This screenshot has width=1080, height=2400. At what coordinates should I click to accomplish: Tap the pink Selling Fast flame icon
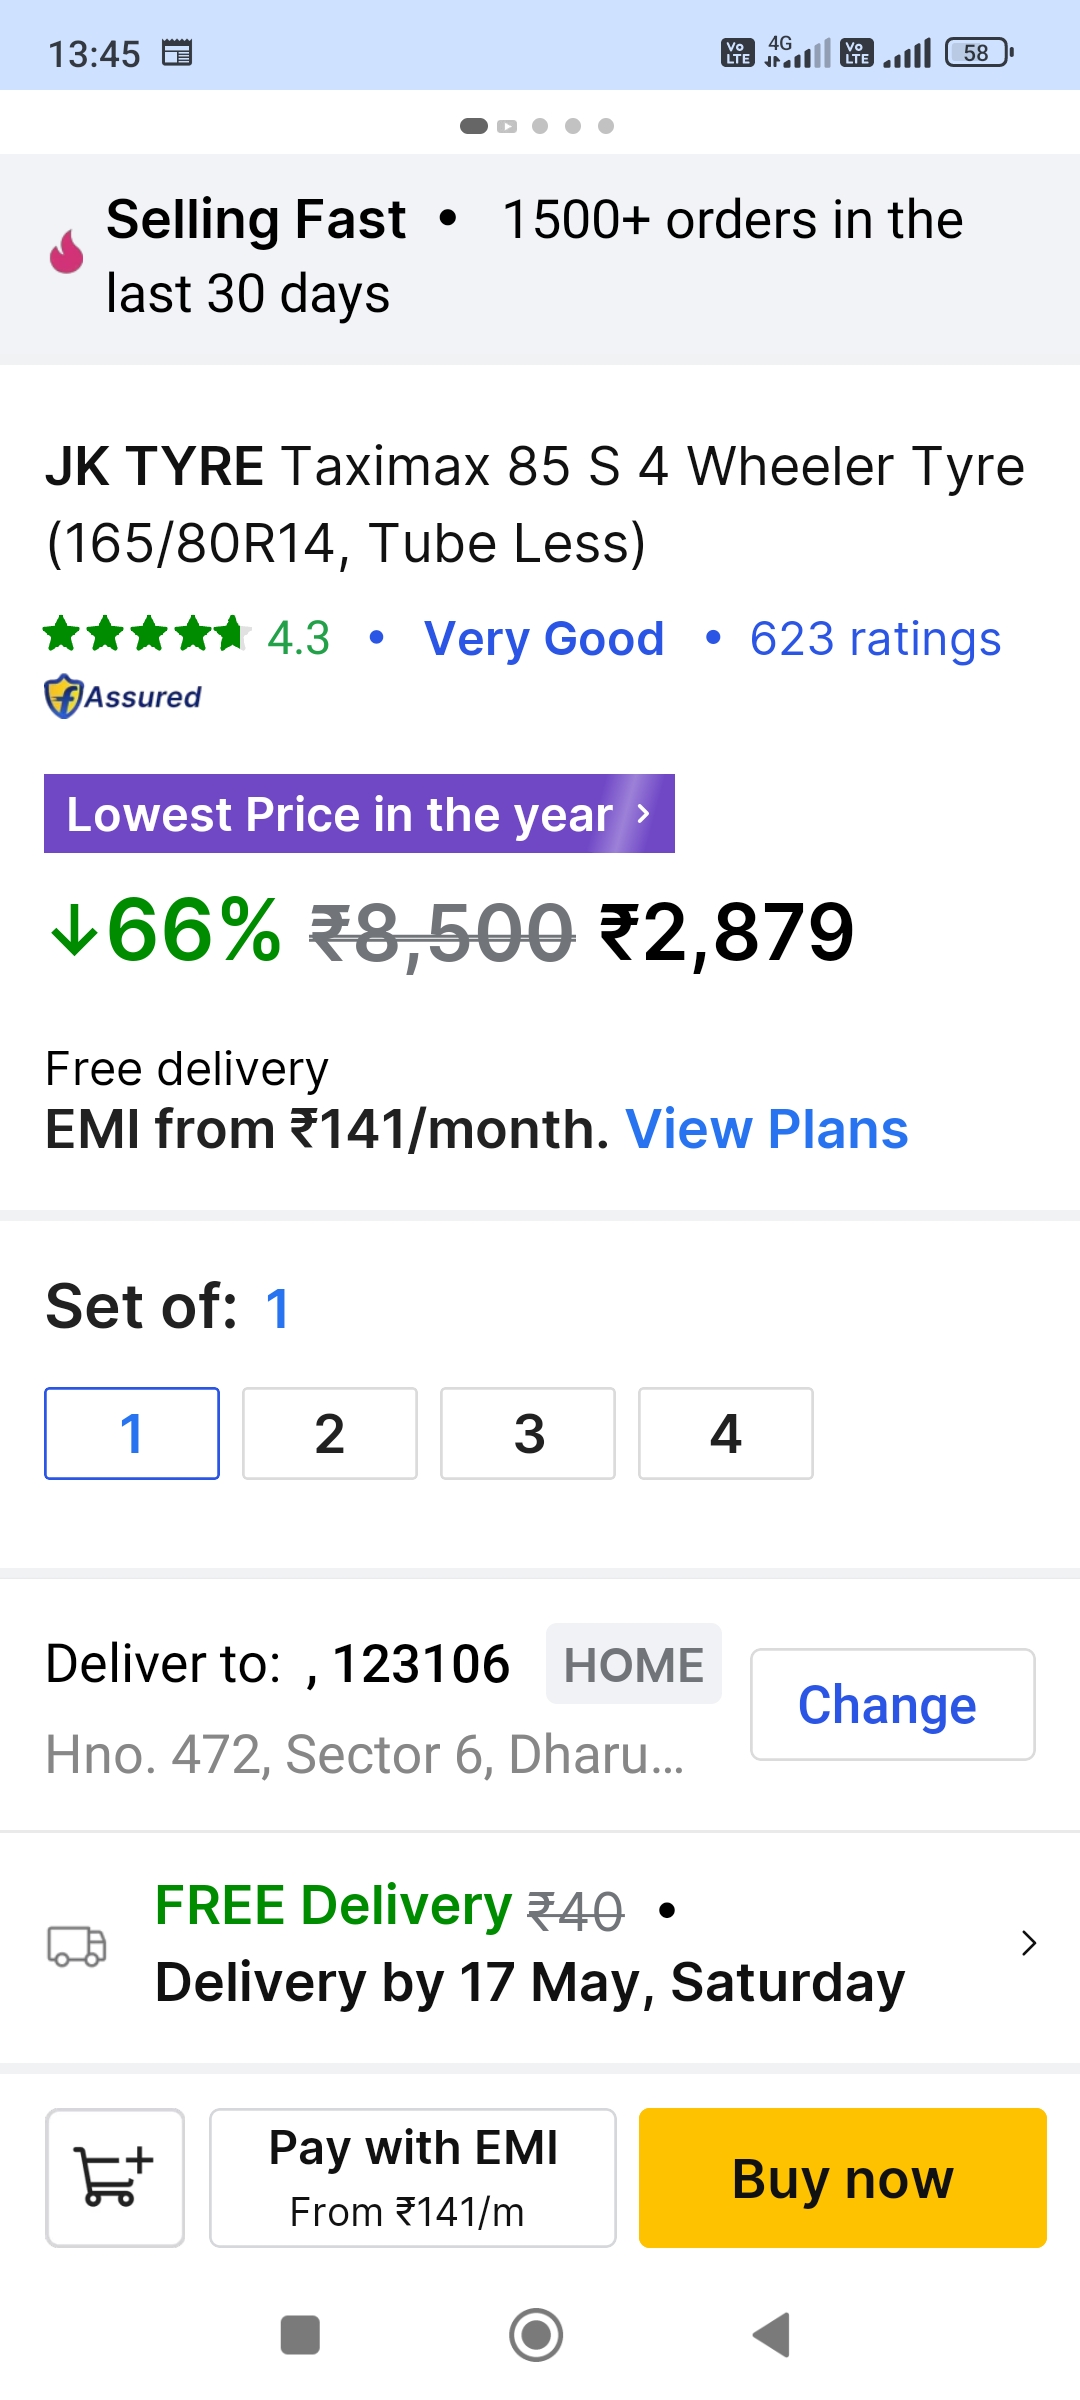[x=67, y=251]
